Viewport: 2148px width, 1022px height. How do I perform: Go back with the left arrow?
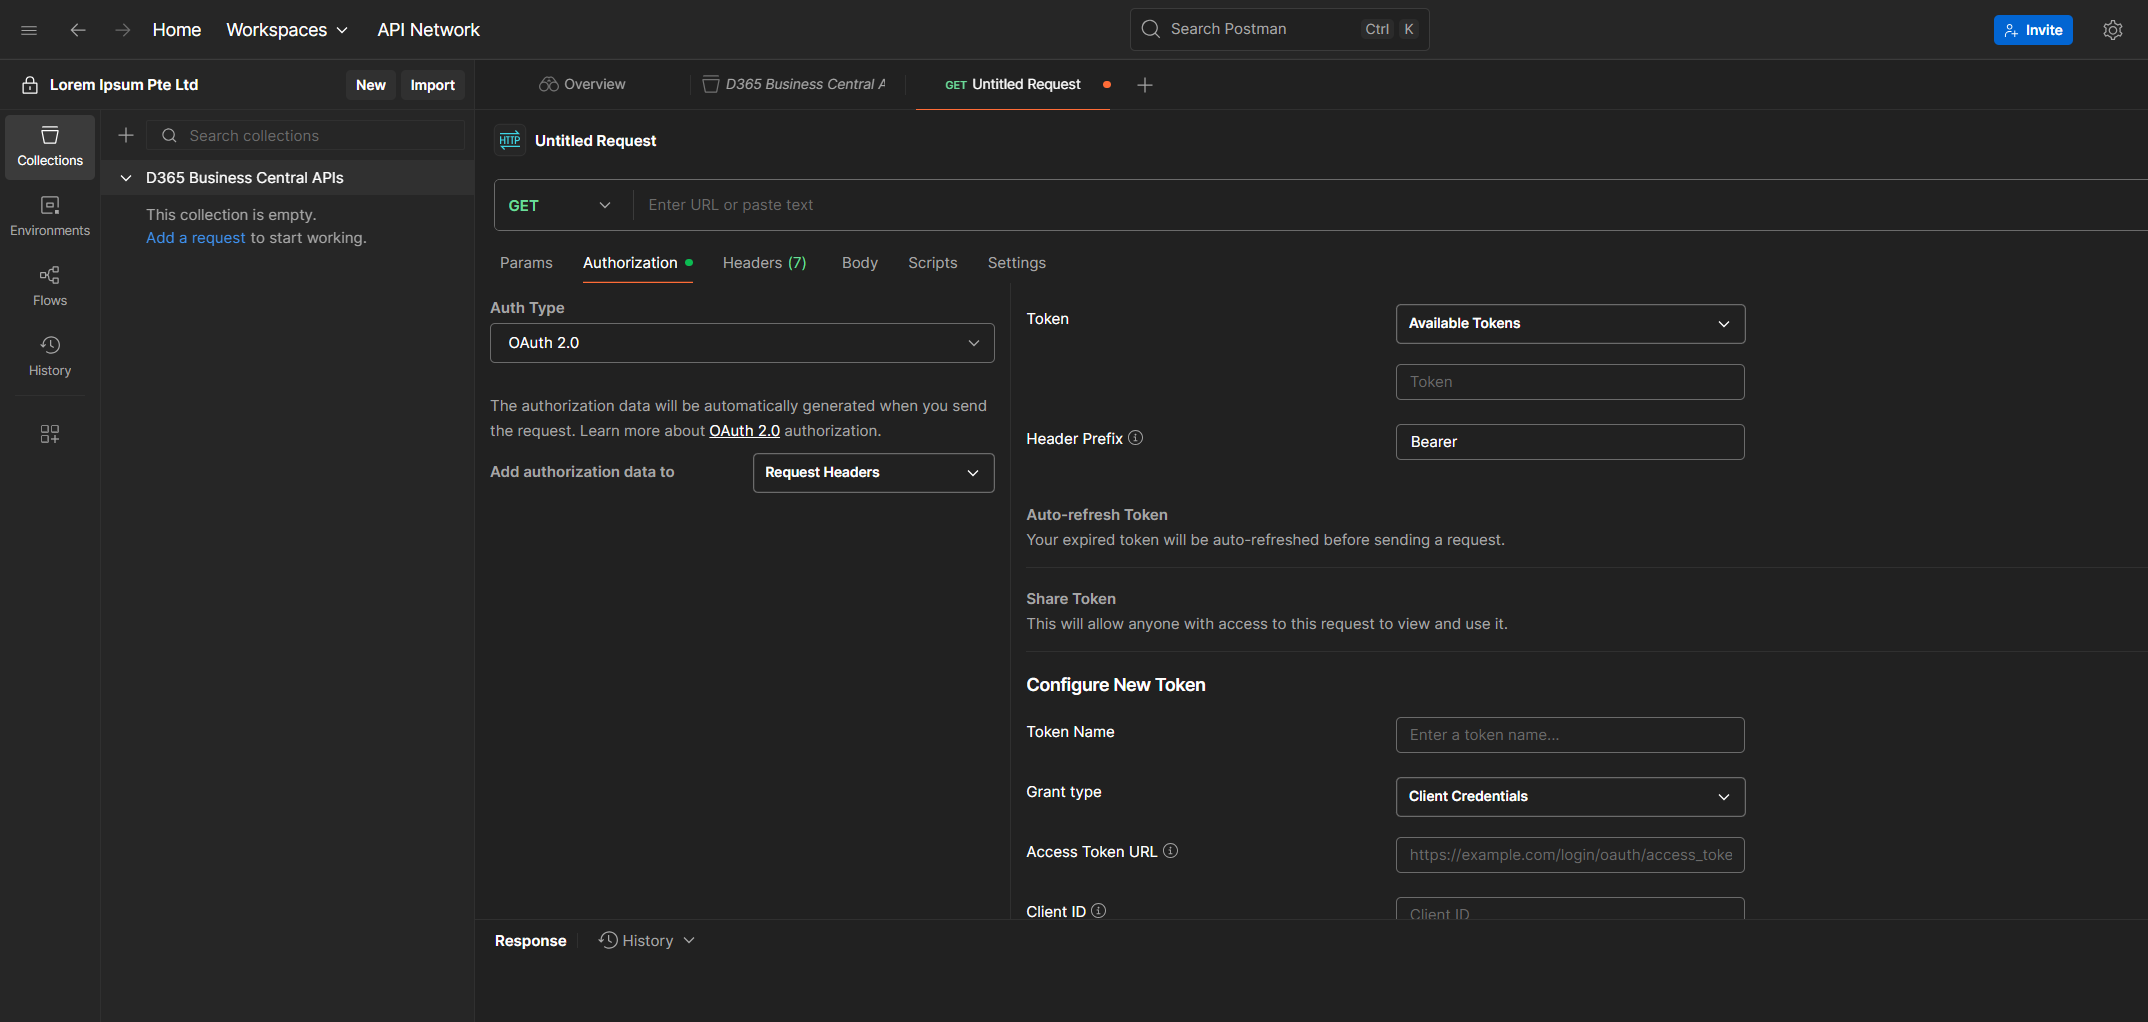pyautogui.click(x=78, y=30)
